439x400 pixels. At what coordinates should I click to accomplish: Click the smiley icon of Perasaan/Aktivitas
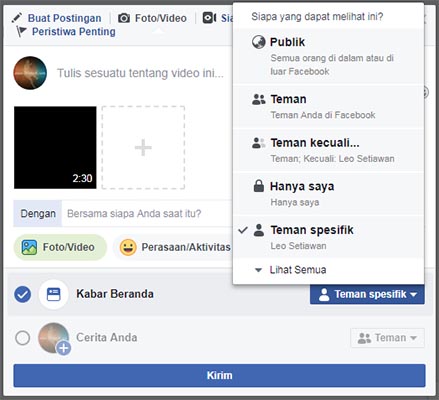click(128, 248)
